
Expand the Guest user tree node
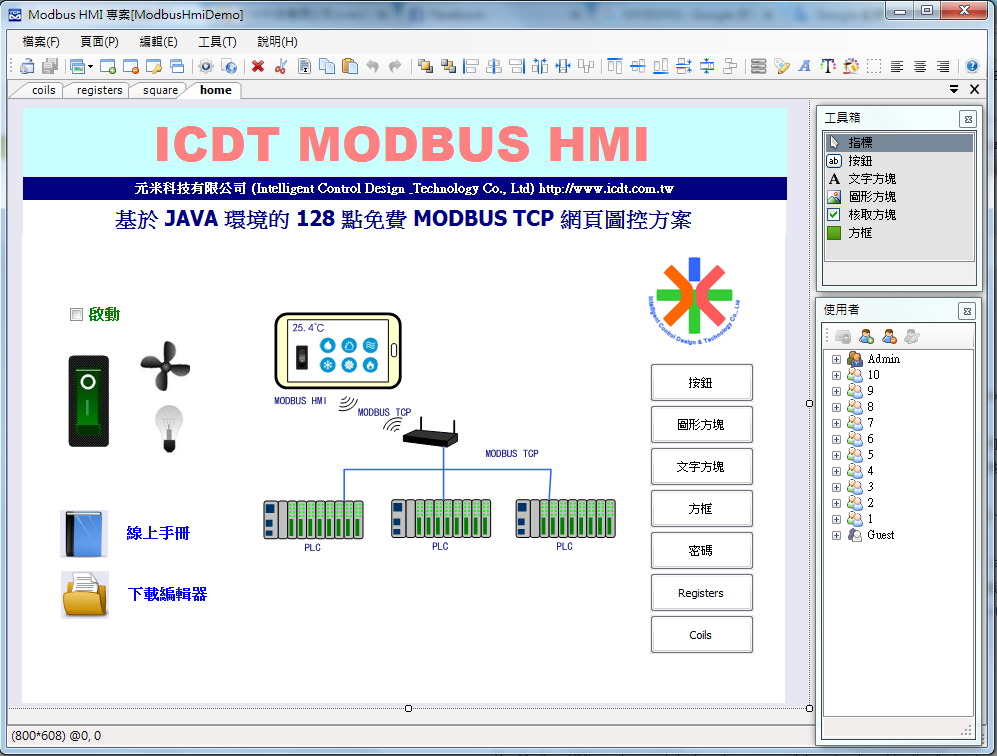pyautogui.click(x=836, y=535)
